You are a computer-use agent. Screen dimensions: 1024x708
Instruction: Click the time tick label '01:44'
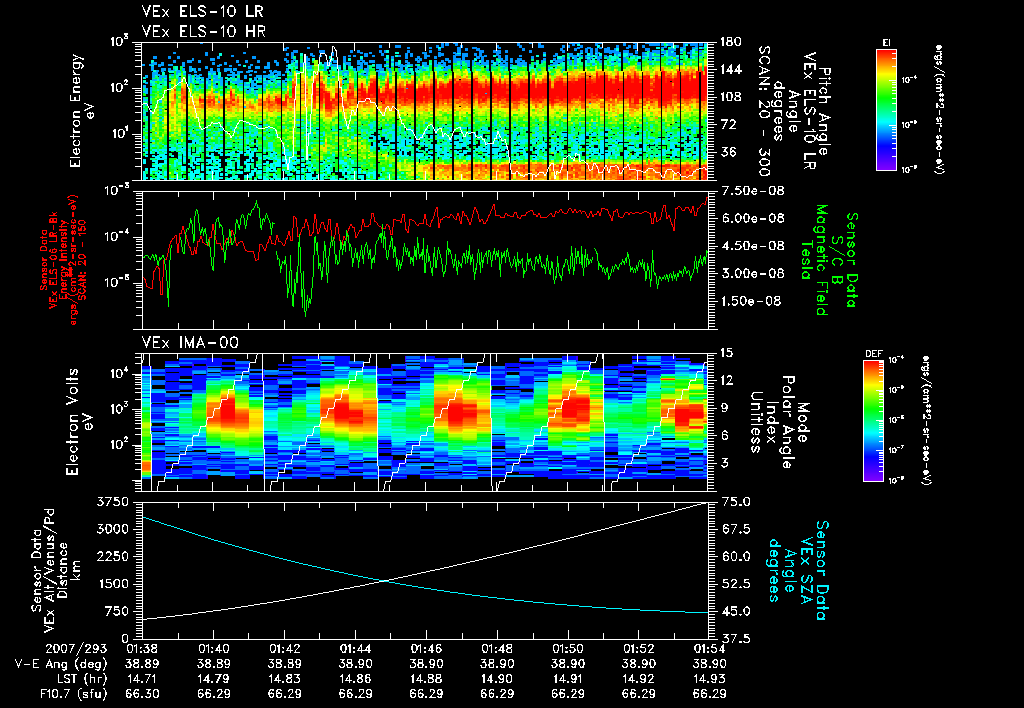pyautogui.click(x=355, y=649)
